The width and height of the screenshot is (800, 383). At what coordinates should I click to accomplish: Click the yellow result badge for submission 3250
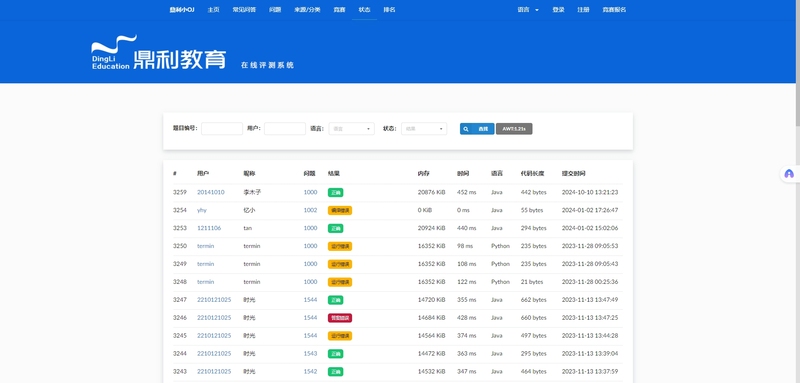(x=340, y=246)
